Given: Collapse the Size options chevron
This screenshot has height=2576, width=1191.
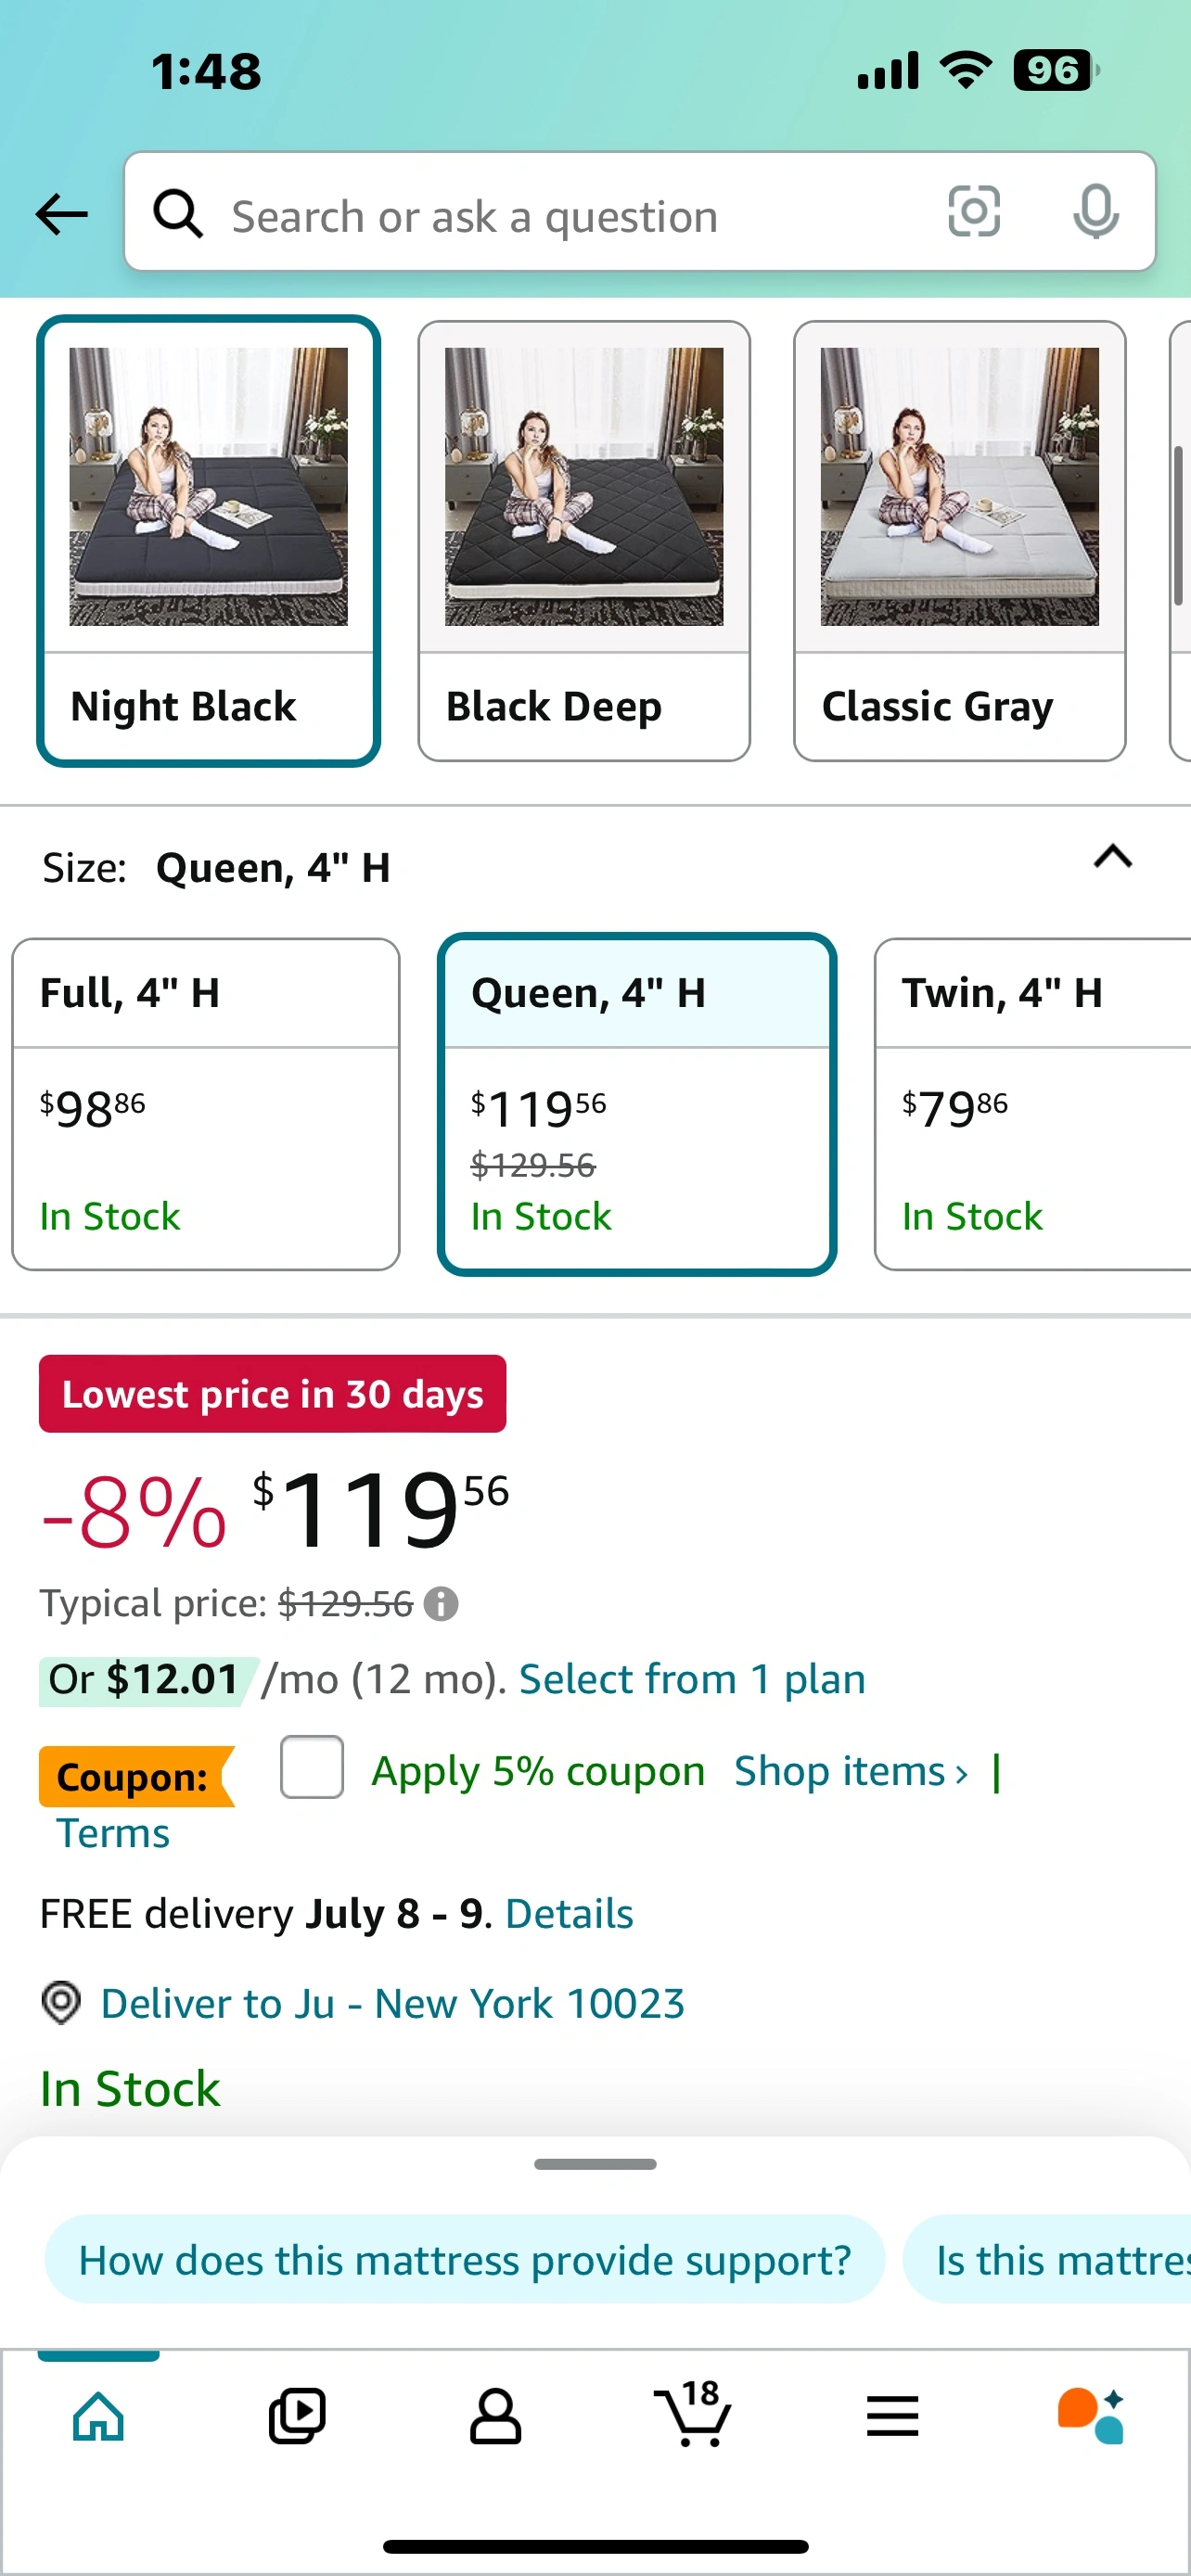Looking at the screenshot, I should click(x=1112, y=857).
